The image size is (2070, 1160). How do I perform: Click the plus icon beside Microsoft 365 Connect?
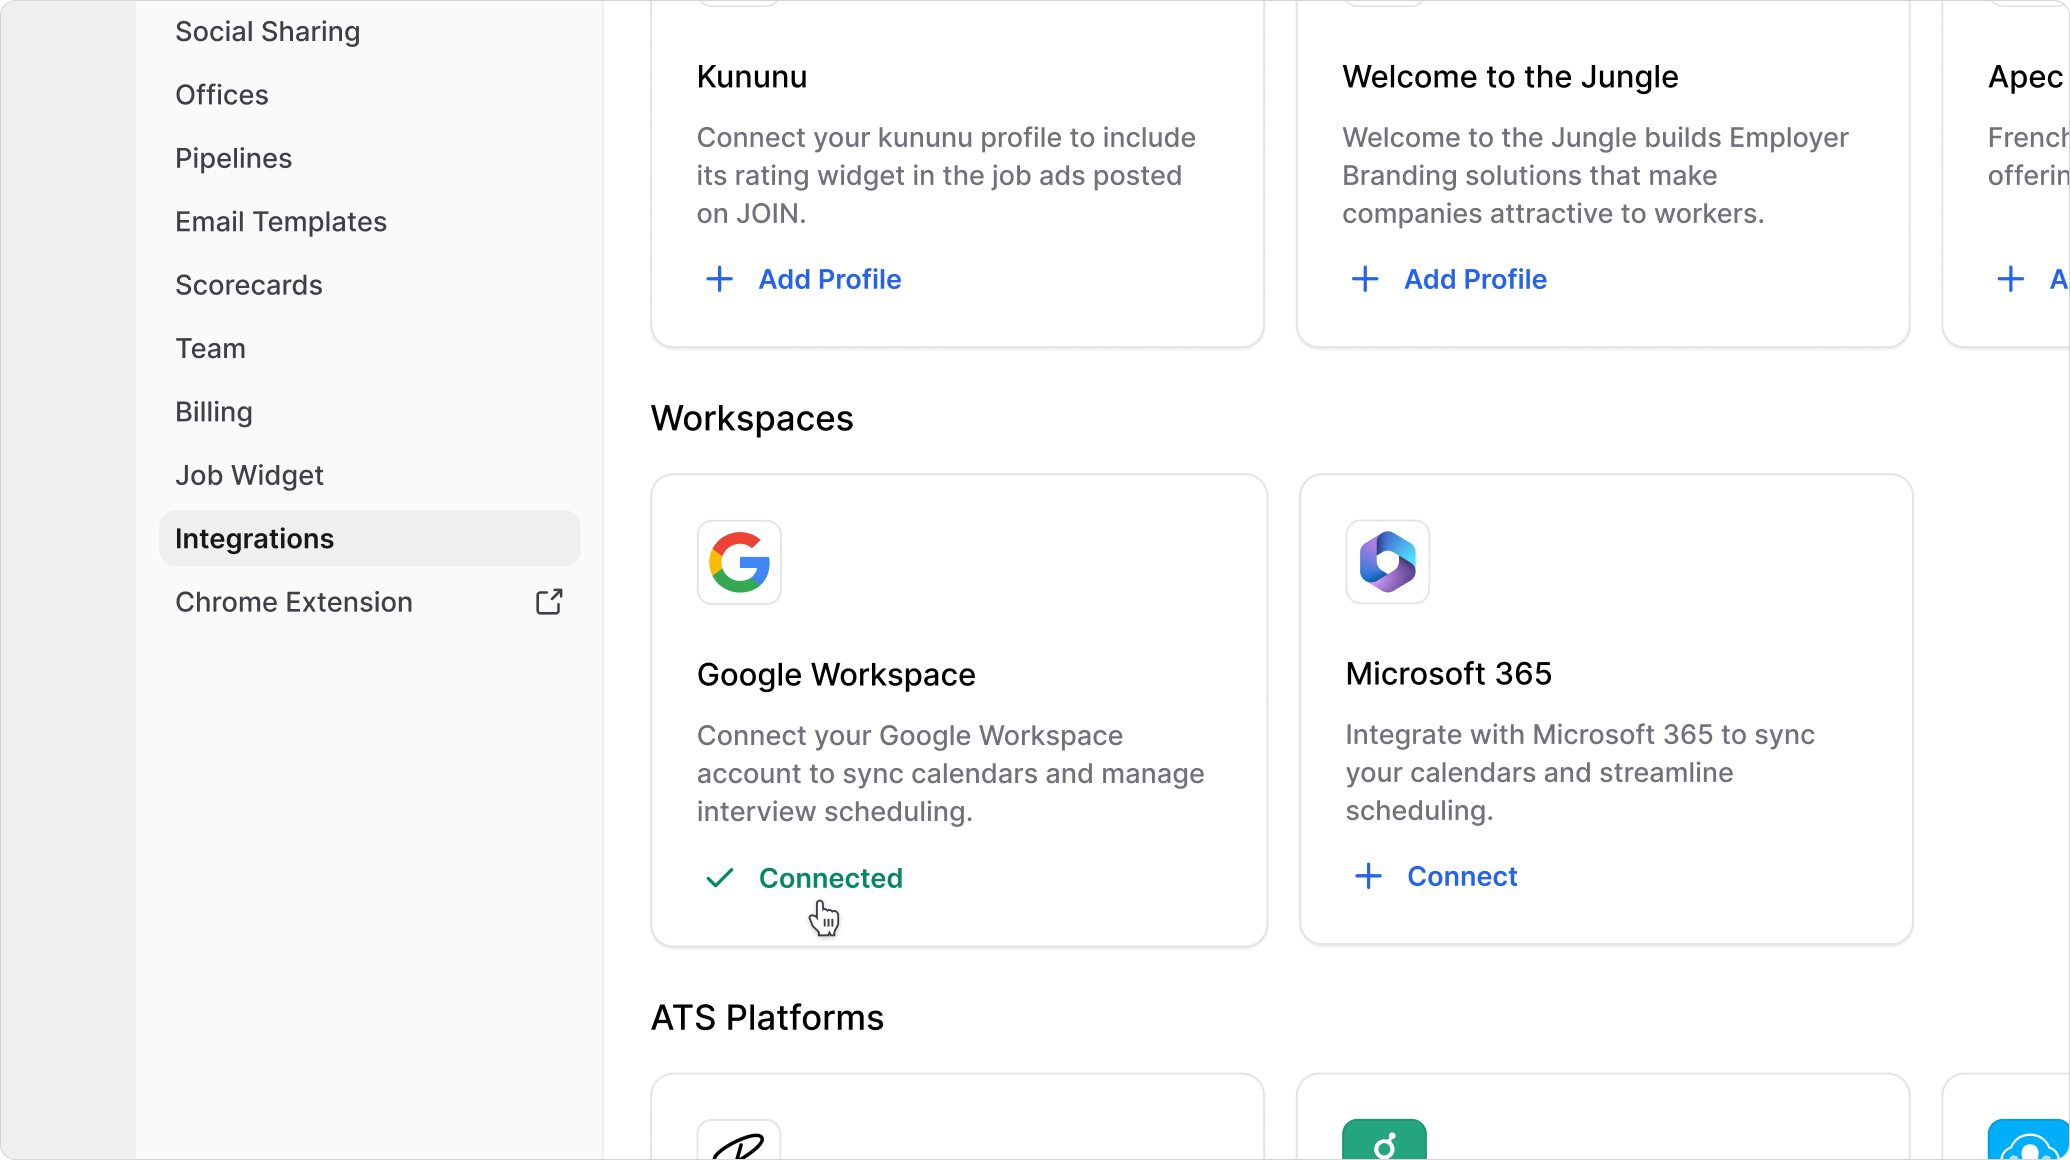(x=1368, y=877)
